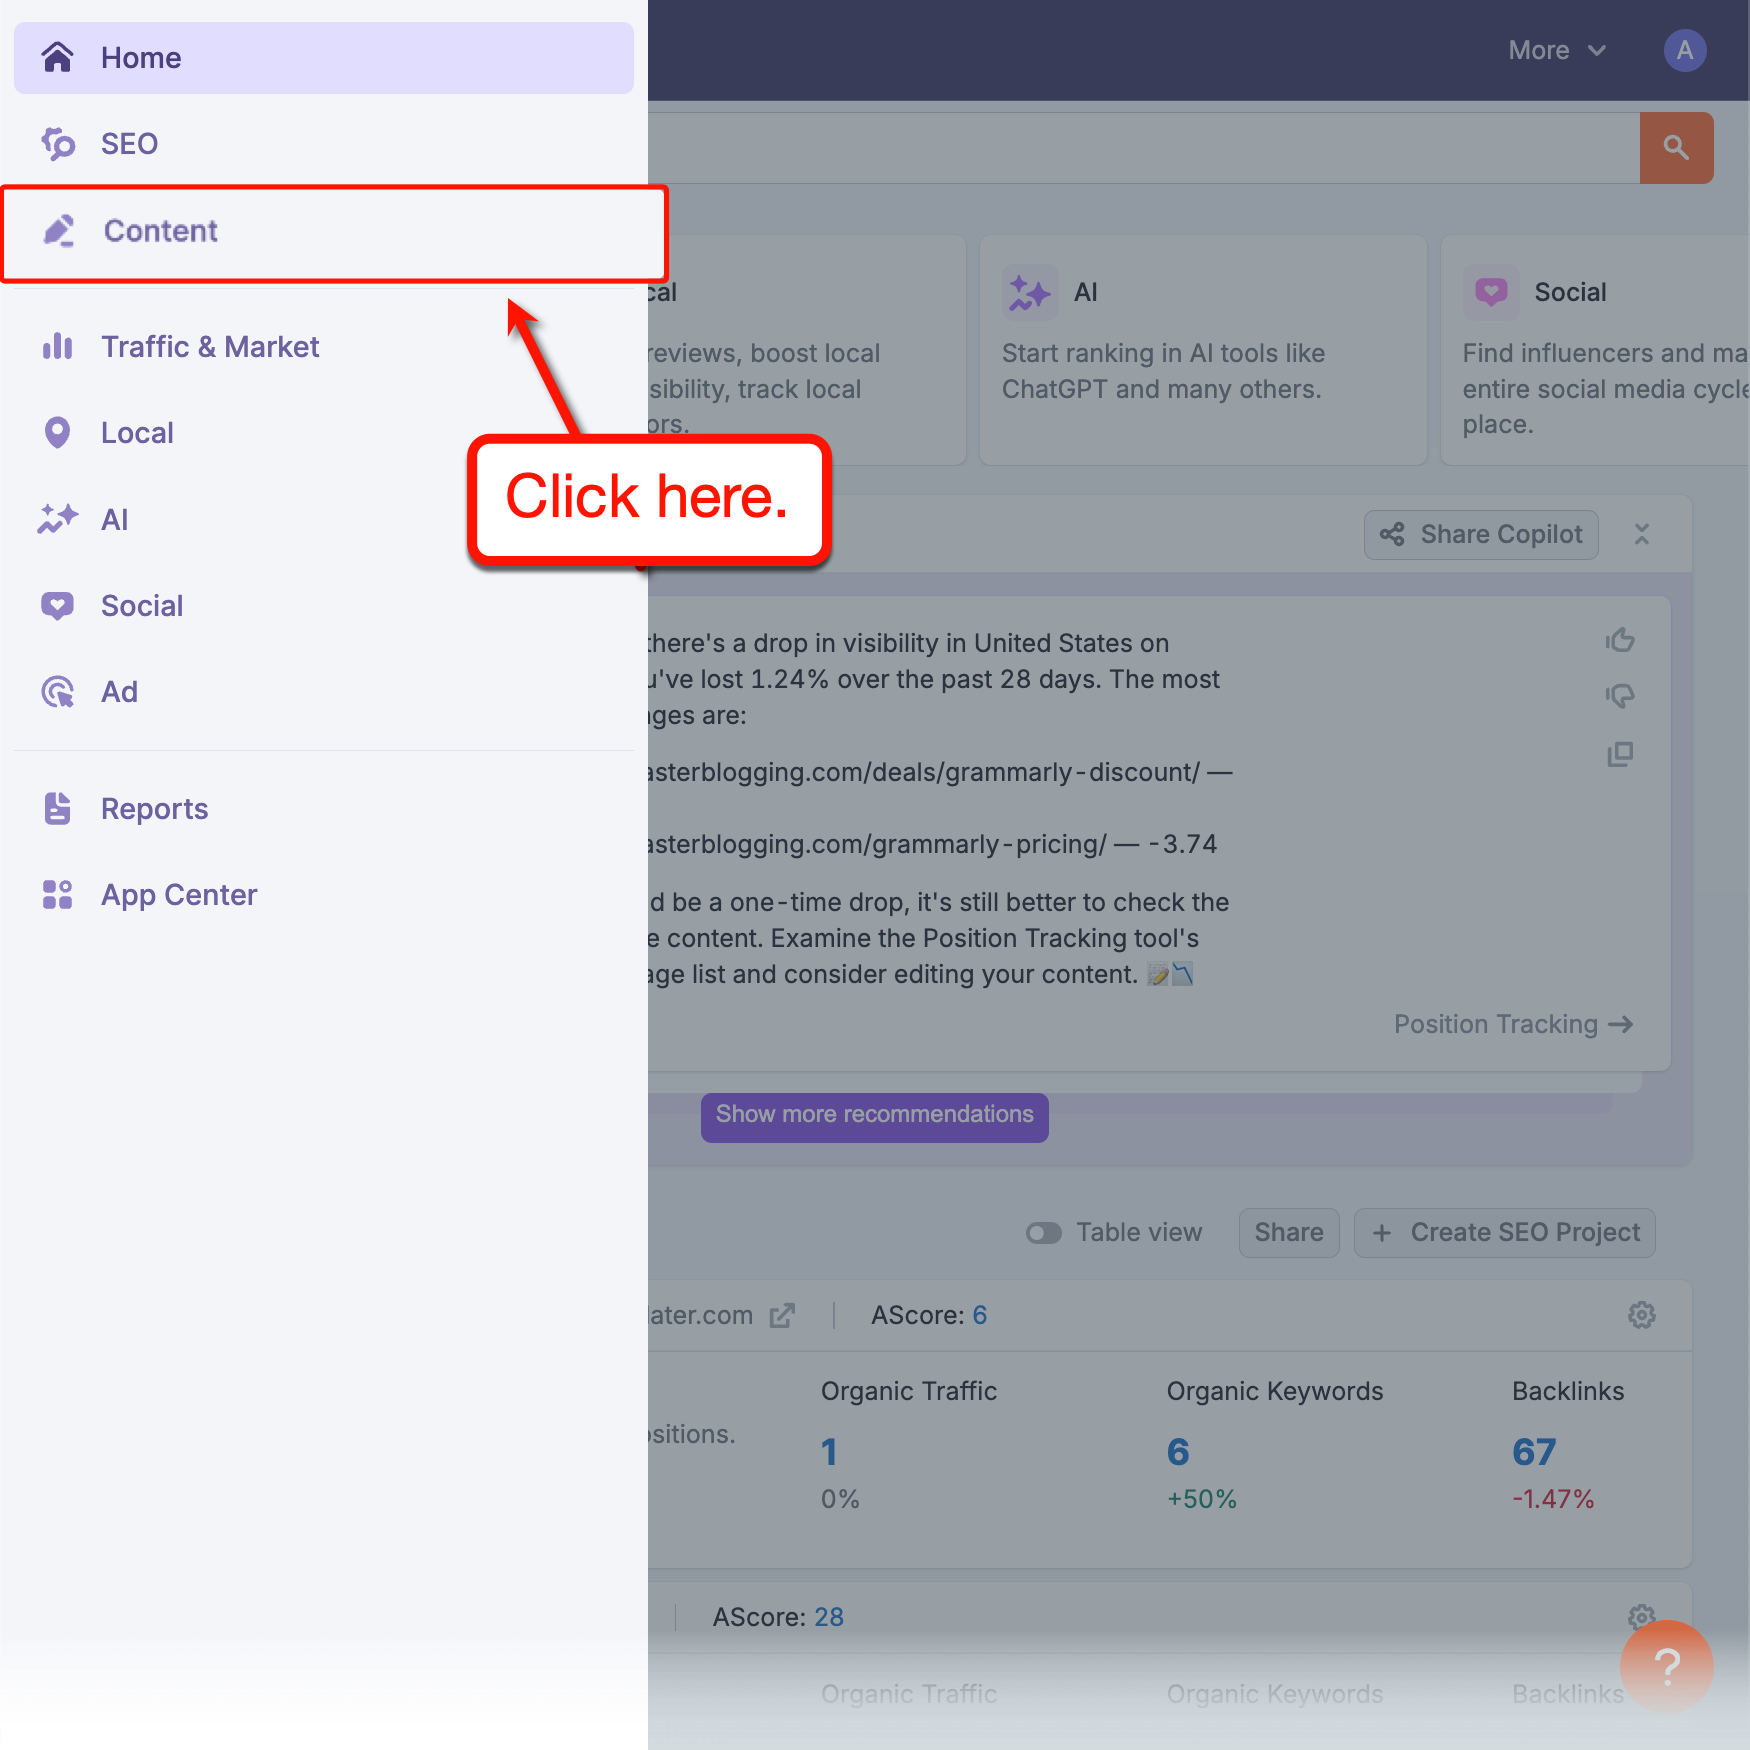Click the Social heart icon in sidebar
The width and height of the screenshot is (1750, 1750).
coord(58,605)
